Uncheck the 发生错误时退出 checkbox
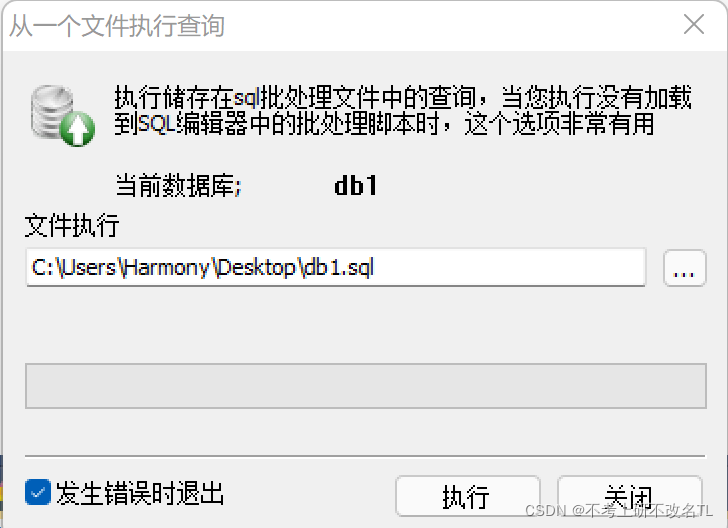The image size is (728, 528). tap(38, 492)
